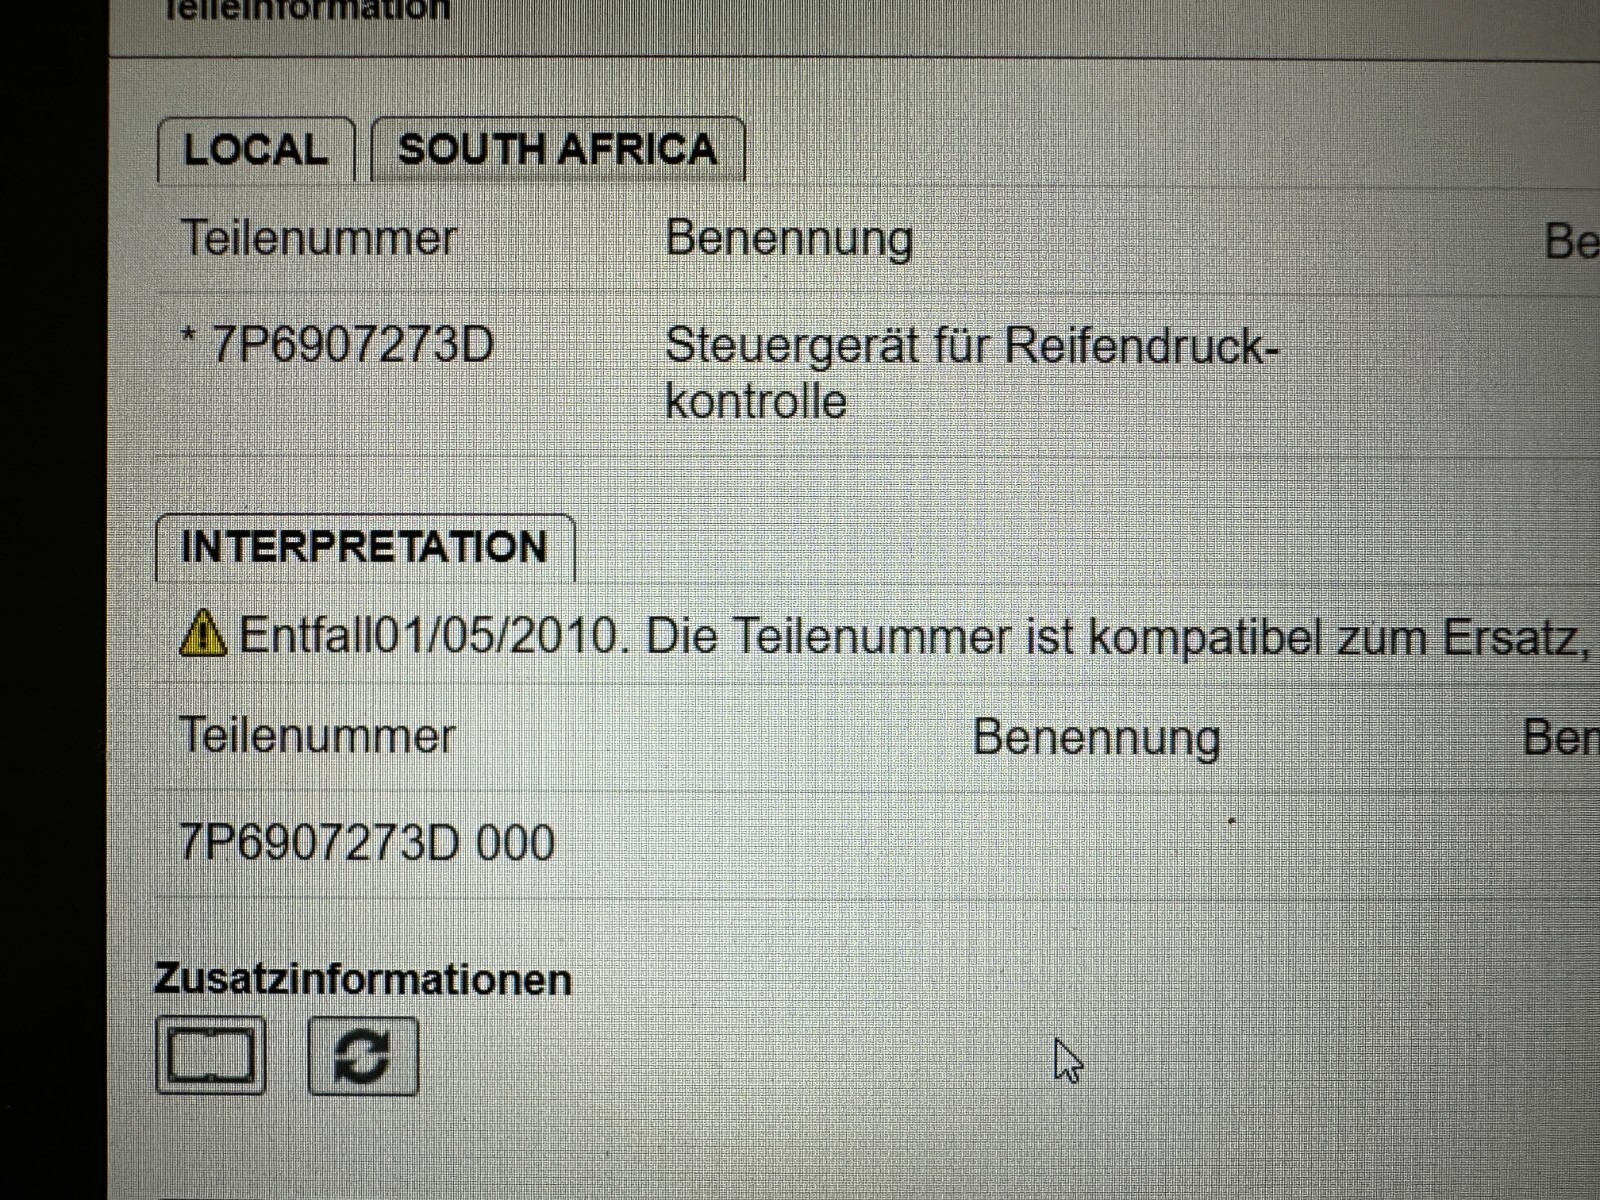Click the rectangular ticket icon under Zusatzinformationen
This screenshot has height=1200, width=1600.
pos(211,1056)
